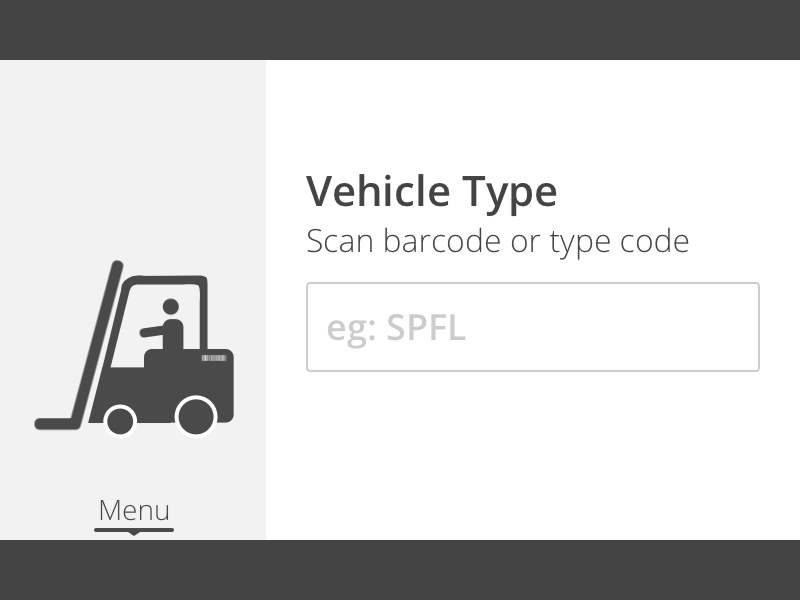Click the forklift driver figure

tap(170, 326)
